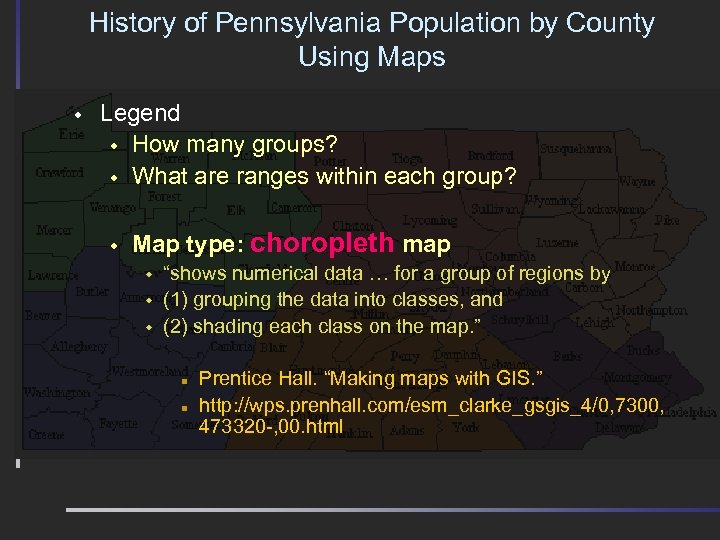Screen dimensions: 720x540
Task: Click the Lawrence county label
Action: 53,275
